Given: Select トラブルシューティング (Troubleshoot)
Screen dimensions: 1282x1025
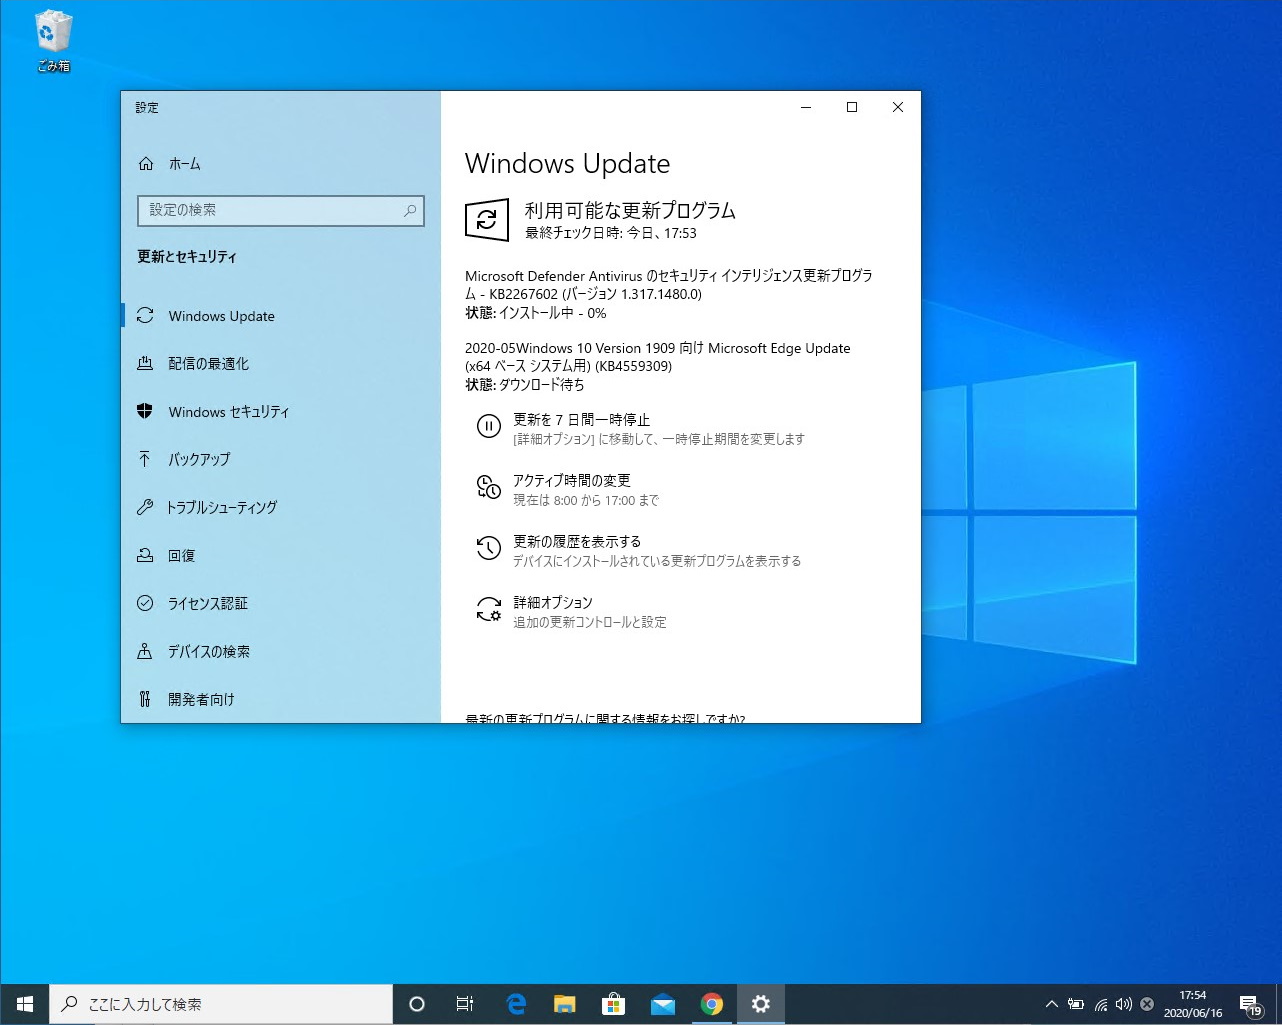Looking at the screenshot, I should click(222, 507).
